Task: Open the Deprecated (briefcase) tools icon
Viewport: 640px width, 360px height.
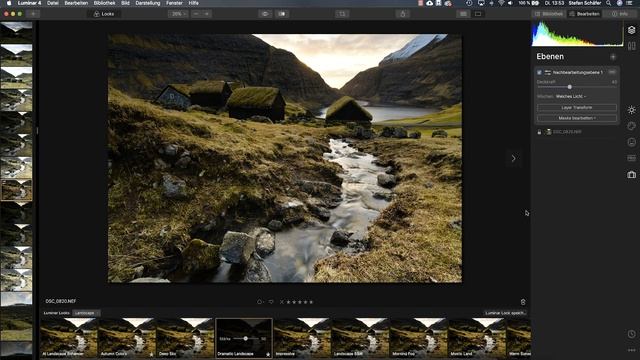Action: (631, 174)
